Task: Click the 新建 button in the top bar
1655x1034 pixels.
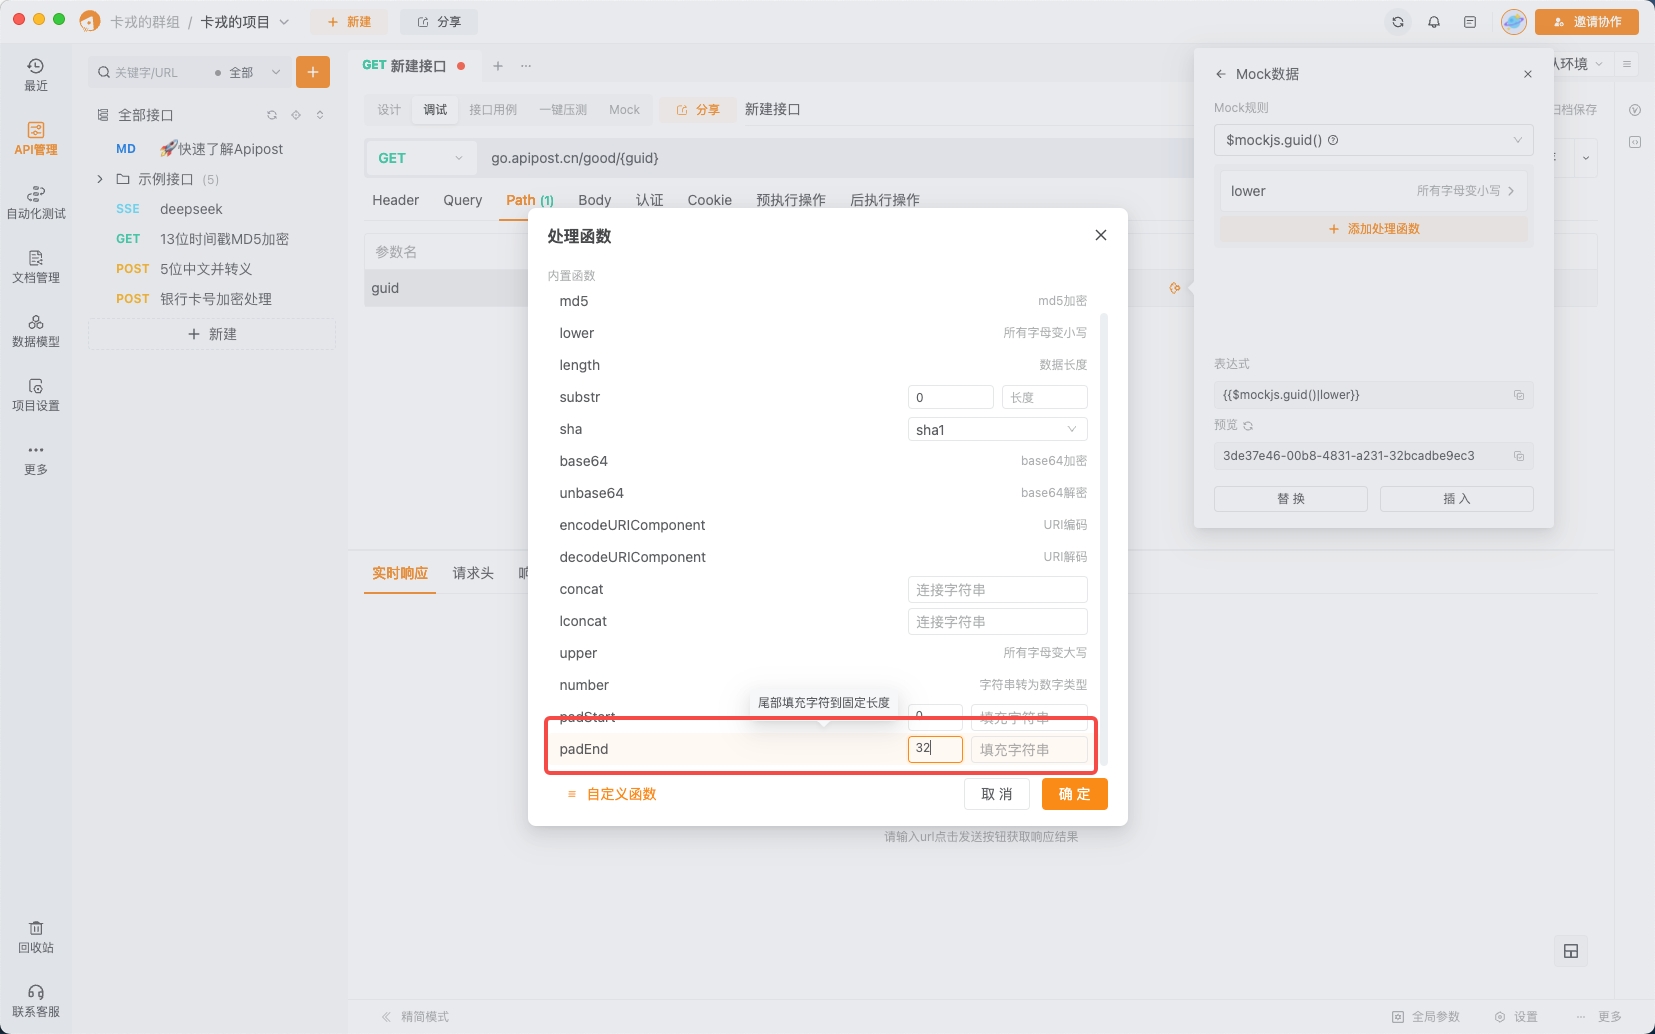Action: pyautogui.click(x=349, y=22)
